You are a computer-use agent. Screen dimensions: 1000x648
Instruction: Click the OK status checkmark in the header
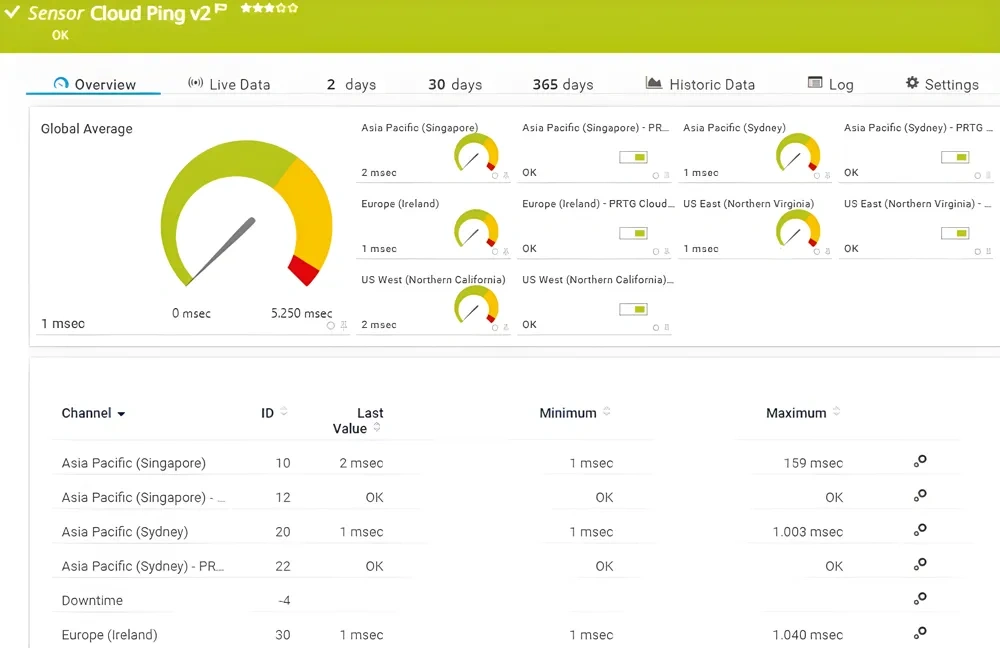(12, 11)
